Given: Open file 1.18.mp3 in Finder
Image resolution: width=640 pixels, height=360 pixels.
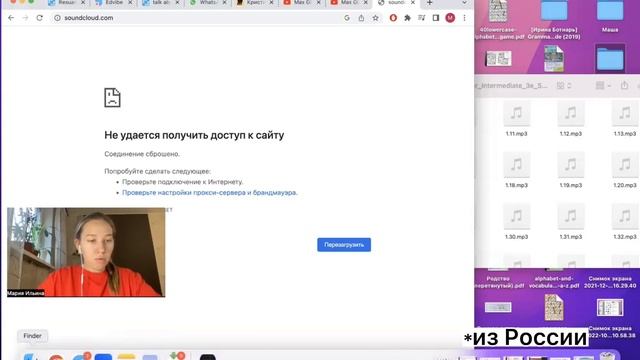Looking at the screenshot, I should point(516,170).
